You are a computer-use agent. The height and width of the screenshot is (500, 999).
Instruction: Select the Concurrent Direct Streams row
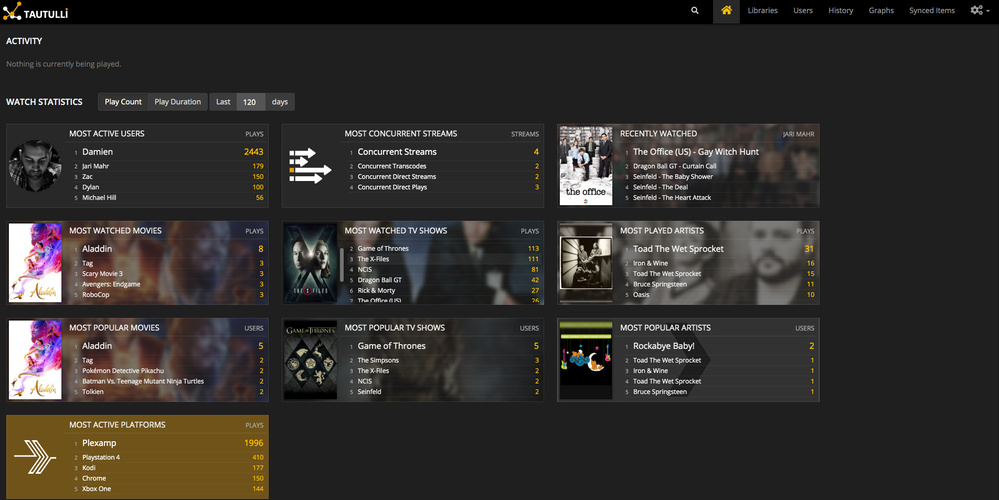tap(445, 176)
